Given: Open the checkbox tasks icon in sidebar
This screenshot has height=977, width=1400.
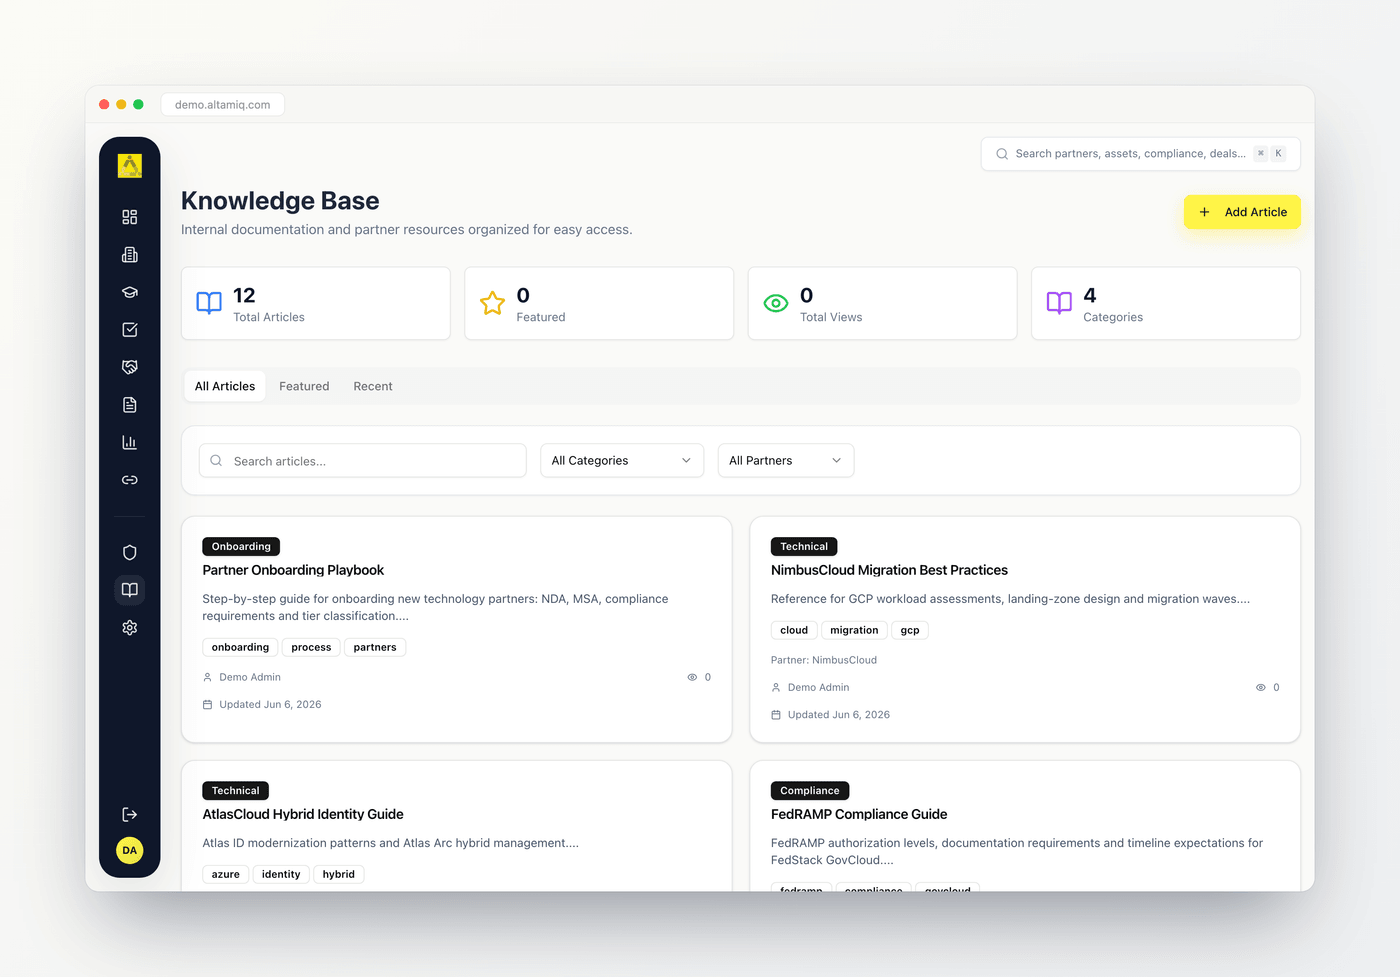Looking at the screenshot, I should pos(130,330).
